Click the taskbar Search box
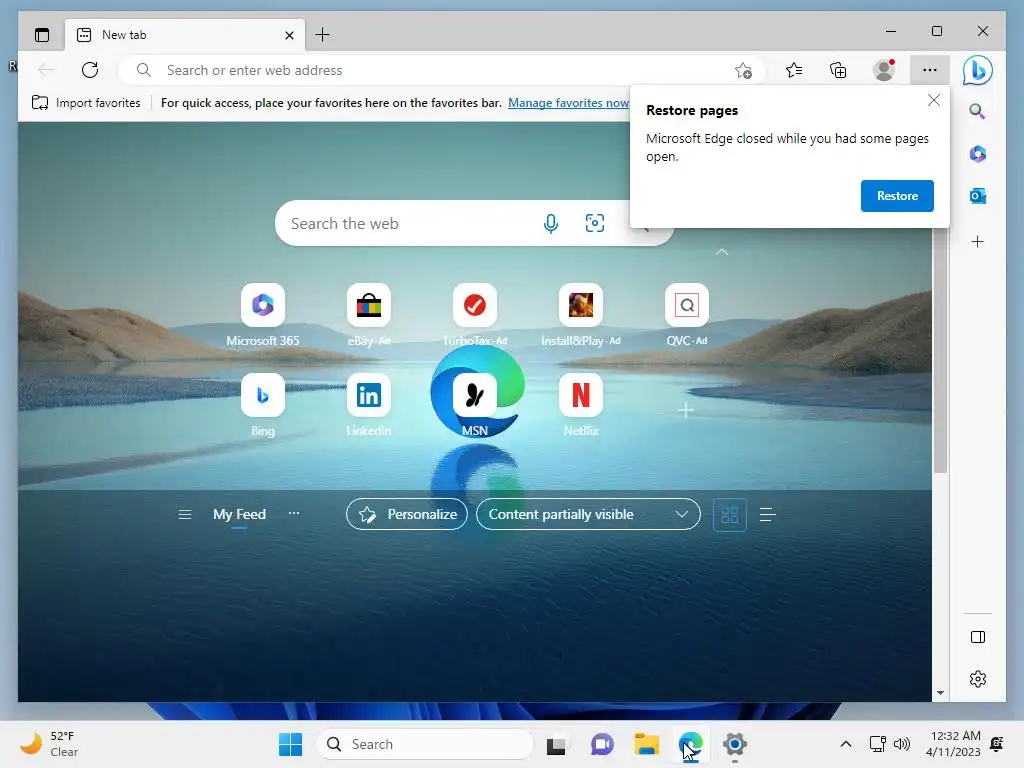Viewport: 1024px width, 768px height. 426,744
